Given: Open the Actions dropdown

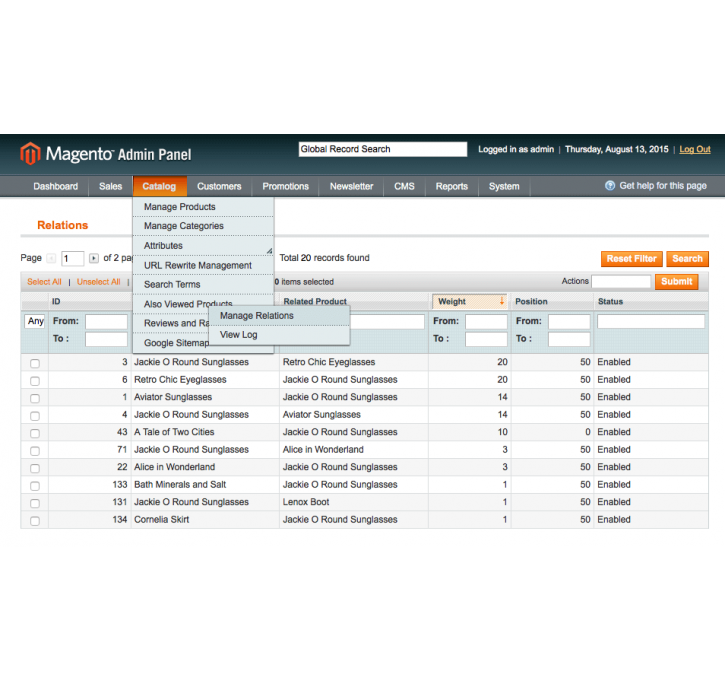Looking at the screenshot, I should point(621,282).
